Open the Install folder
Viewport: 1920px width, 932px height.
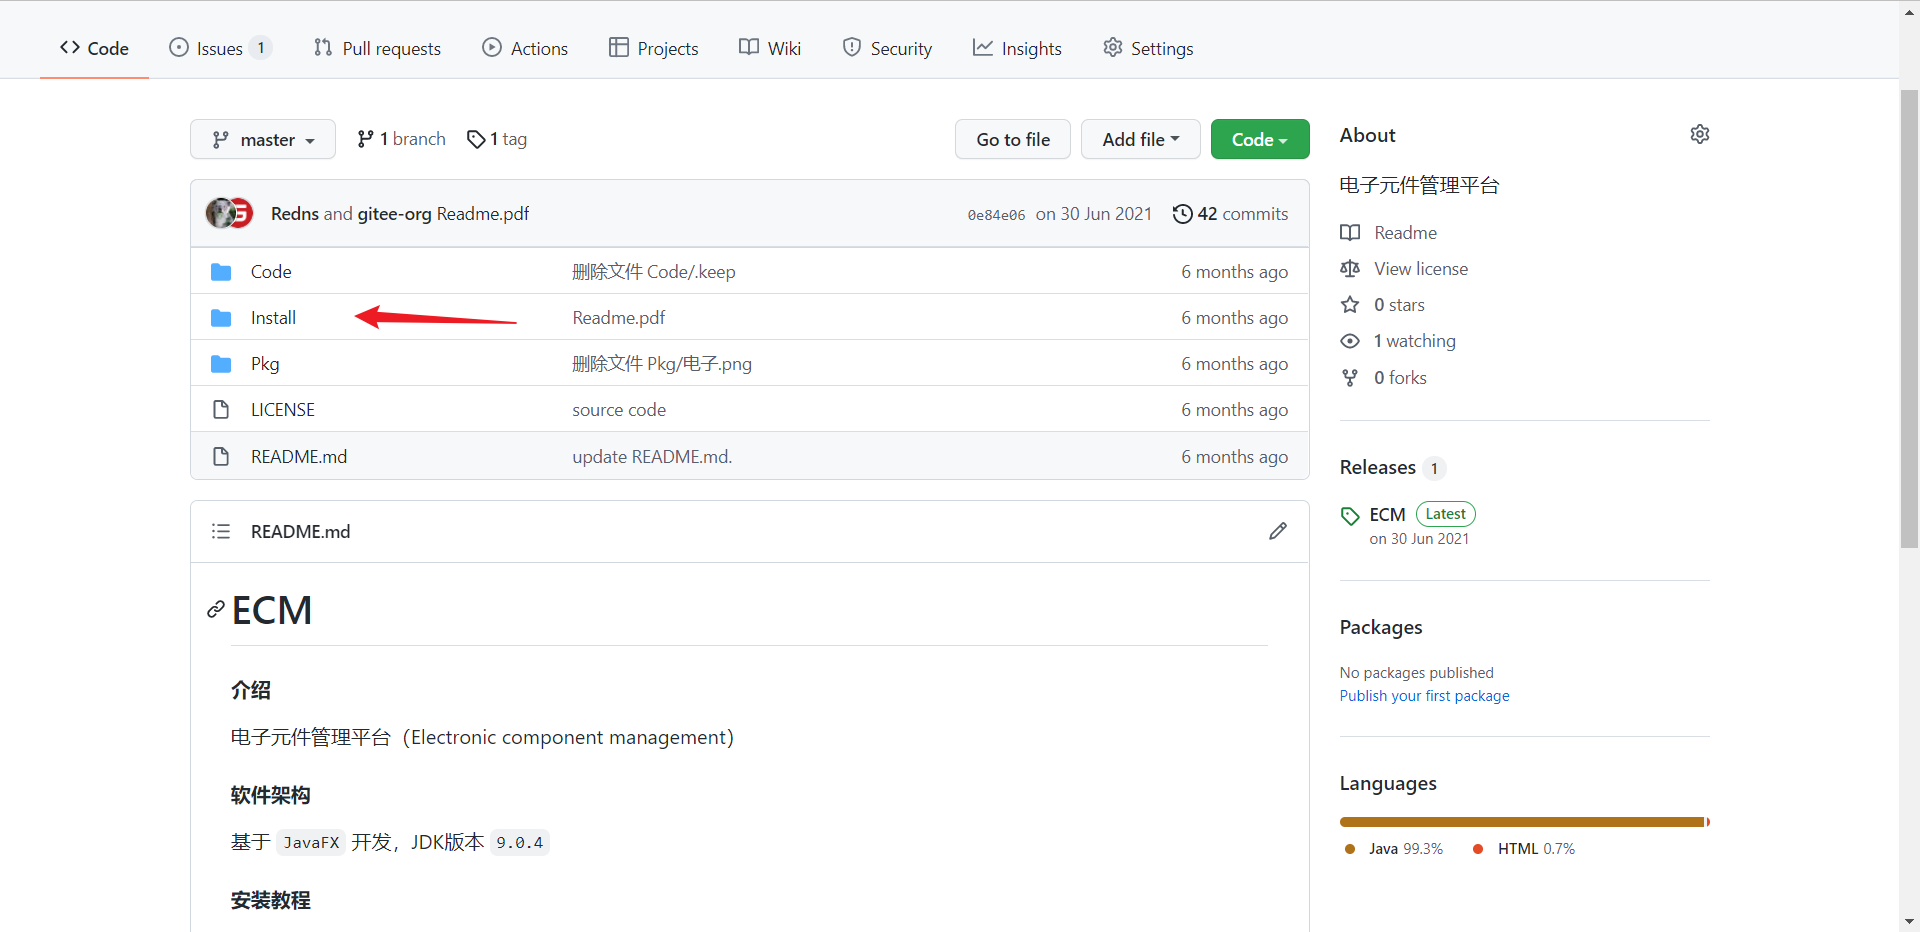[273, 318]
